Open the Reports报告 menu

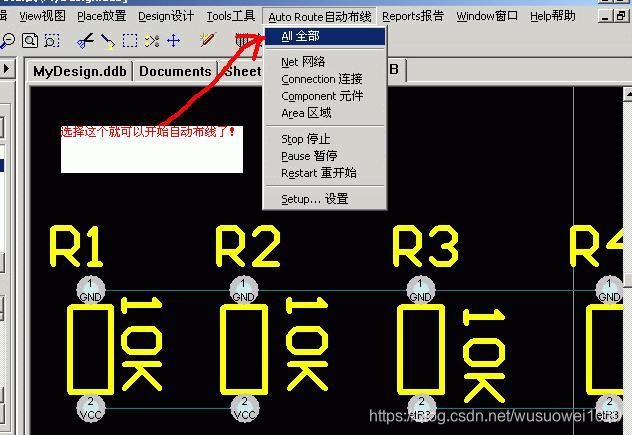[413, 16]
